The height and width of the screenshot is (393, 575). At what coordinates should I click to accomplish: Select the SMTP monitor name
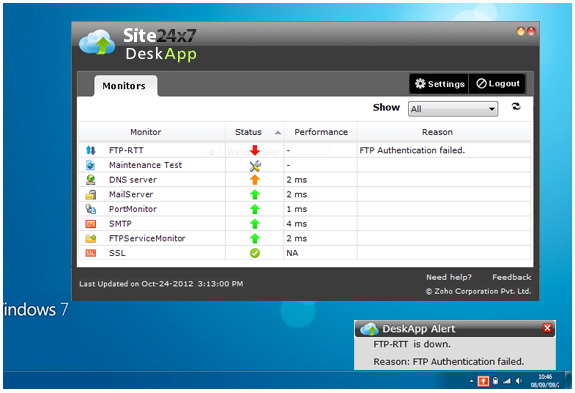point(120,224)
